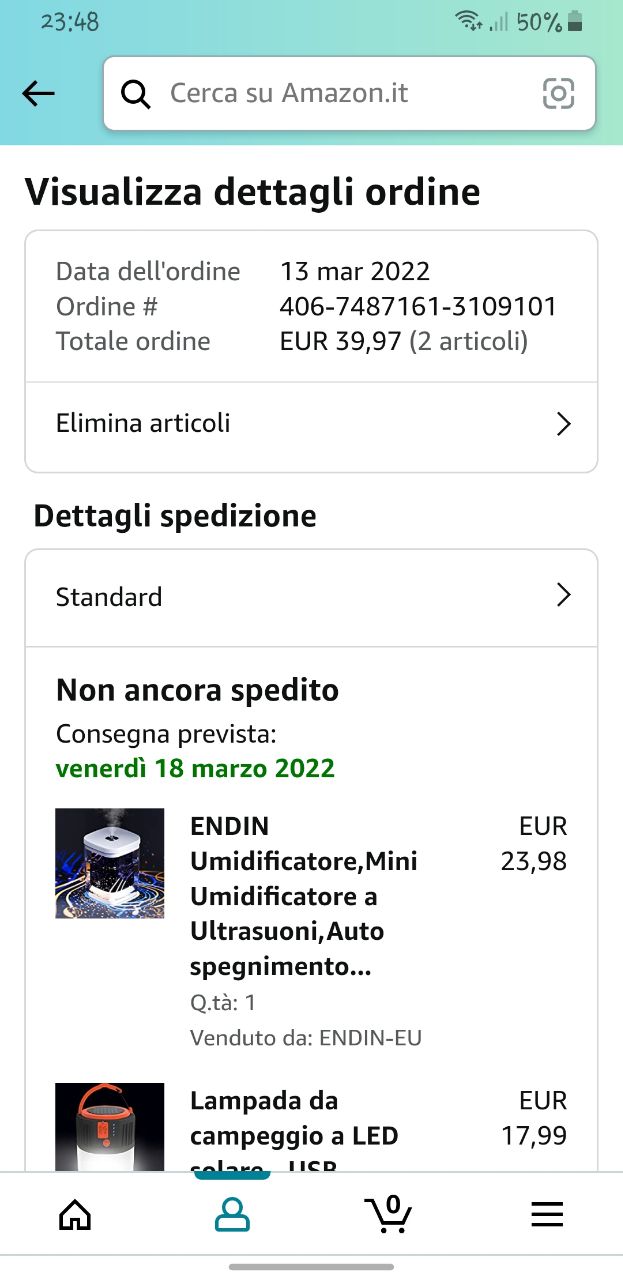Open the hamburger menu
Viewport: 623px width, 1280px height.
pyautogui.click(x=546, y=1214)
